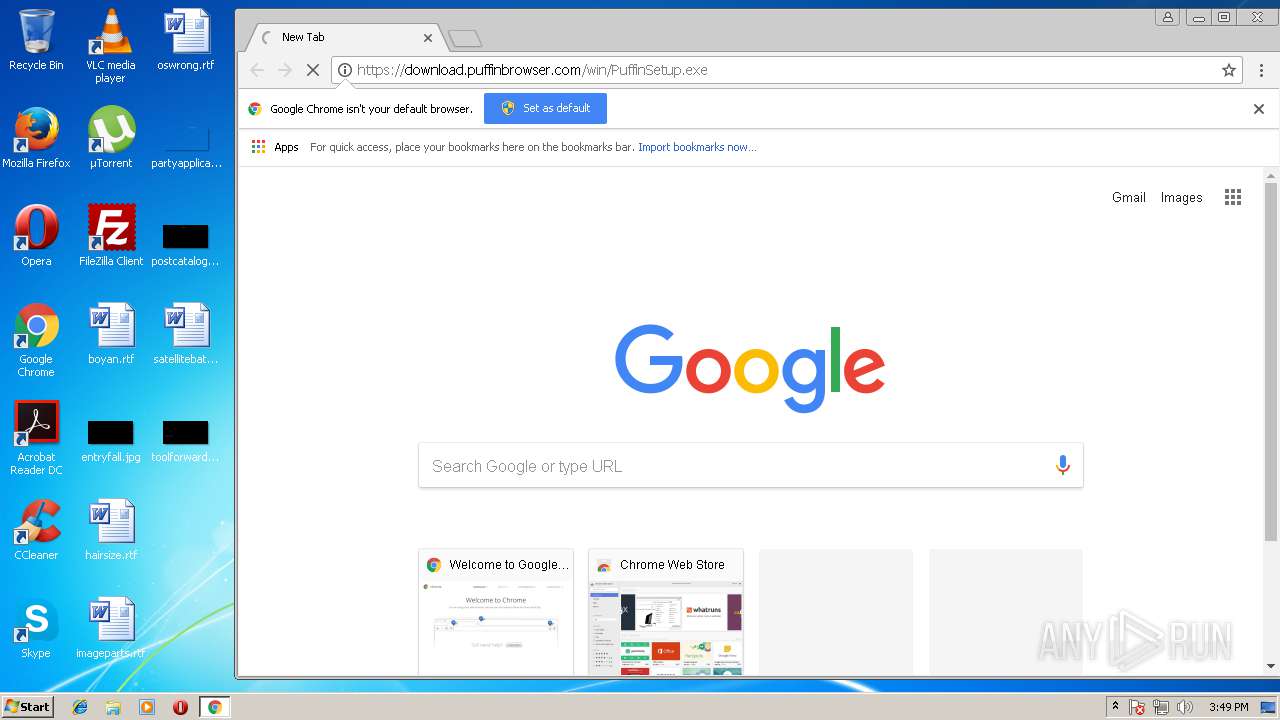1280x720 pixels.
Task: Open Chrome Web Store thumbnail
Action: click(666, 612)
